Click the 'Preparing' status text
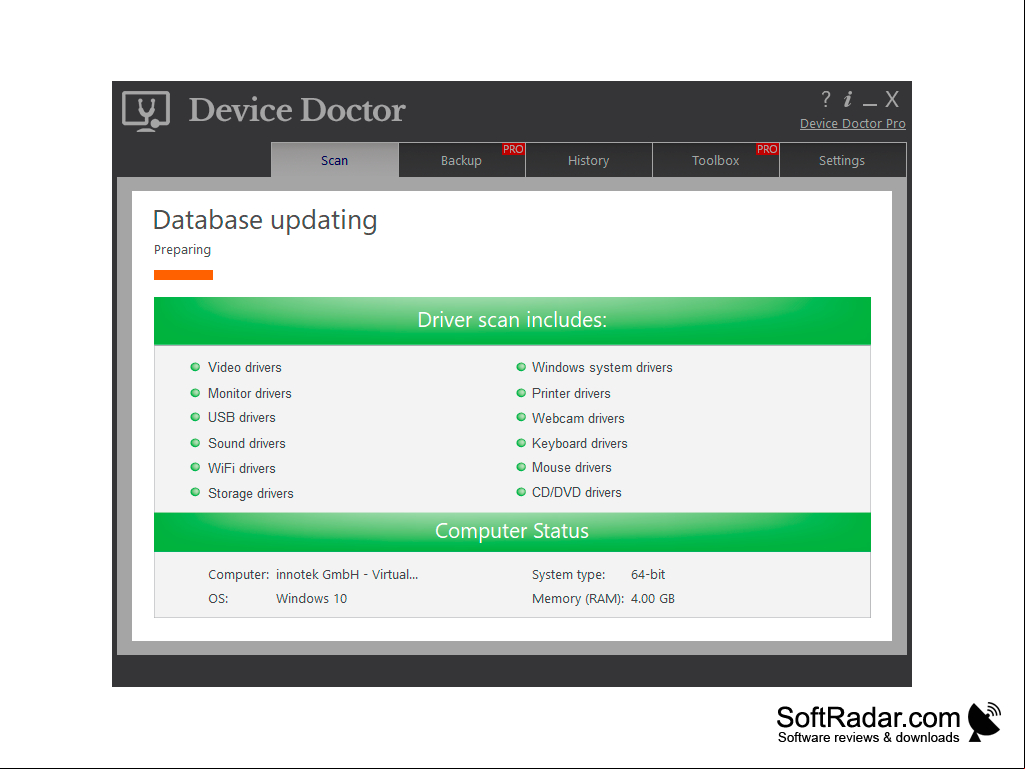 pos(182,250)
